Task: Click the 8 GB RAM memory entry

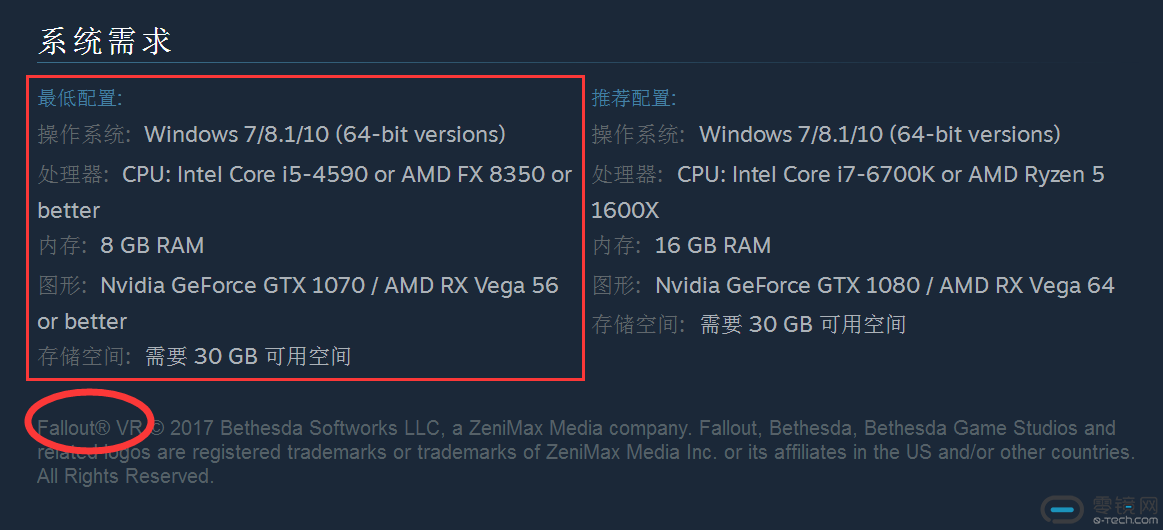Action: point(152,245)
